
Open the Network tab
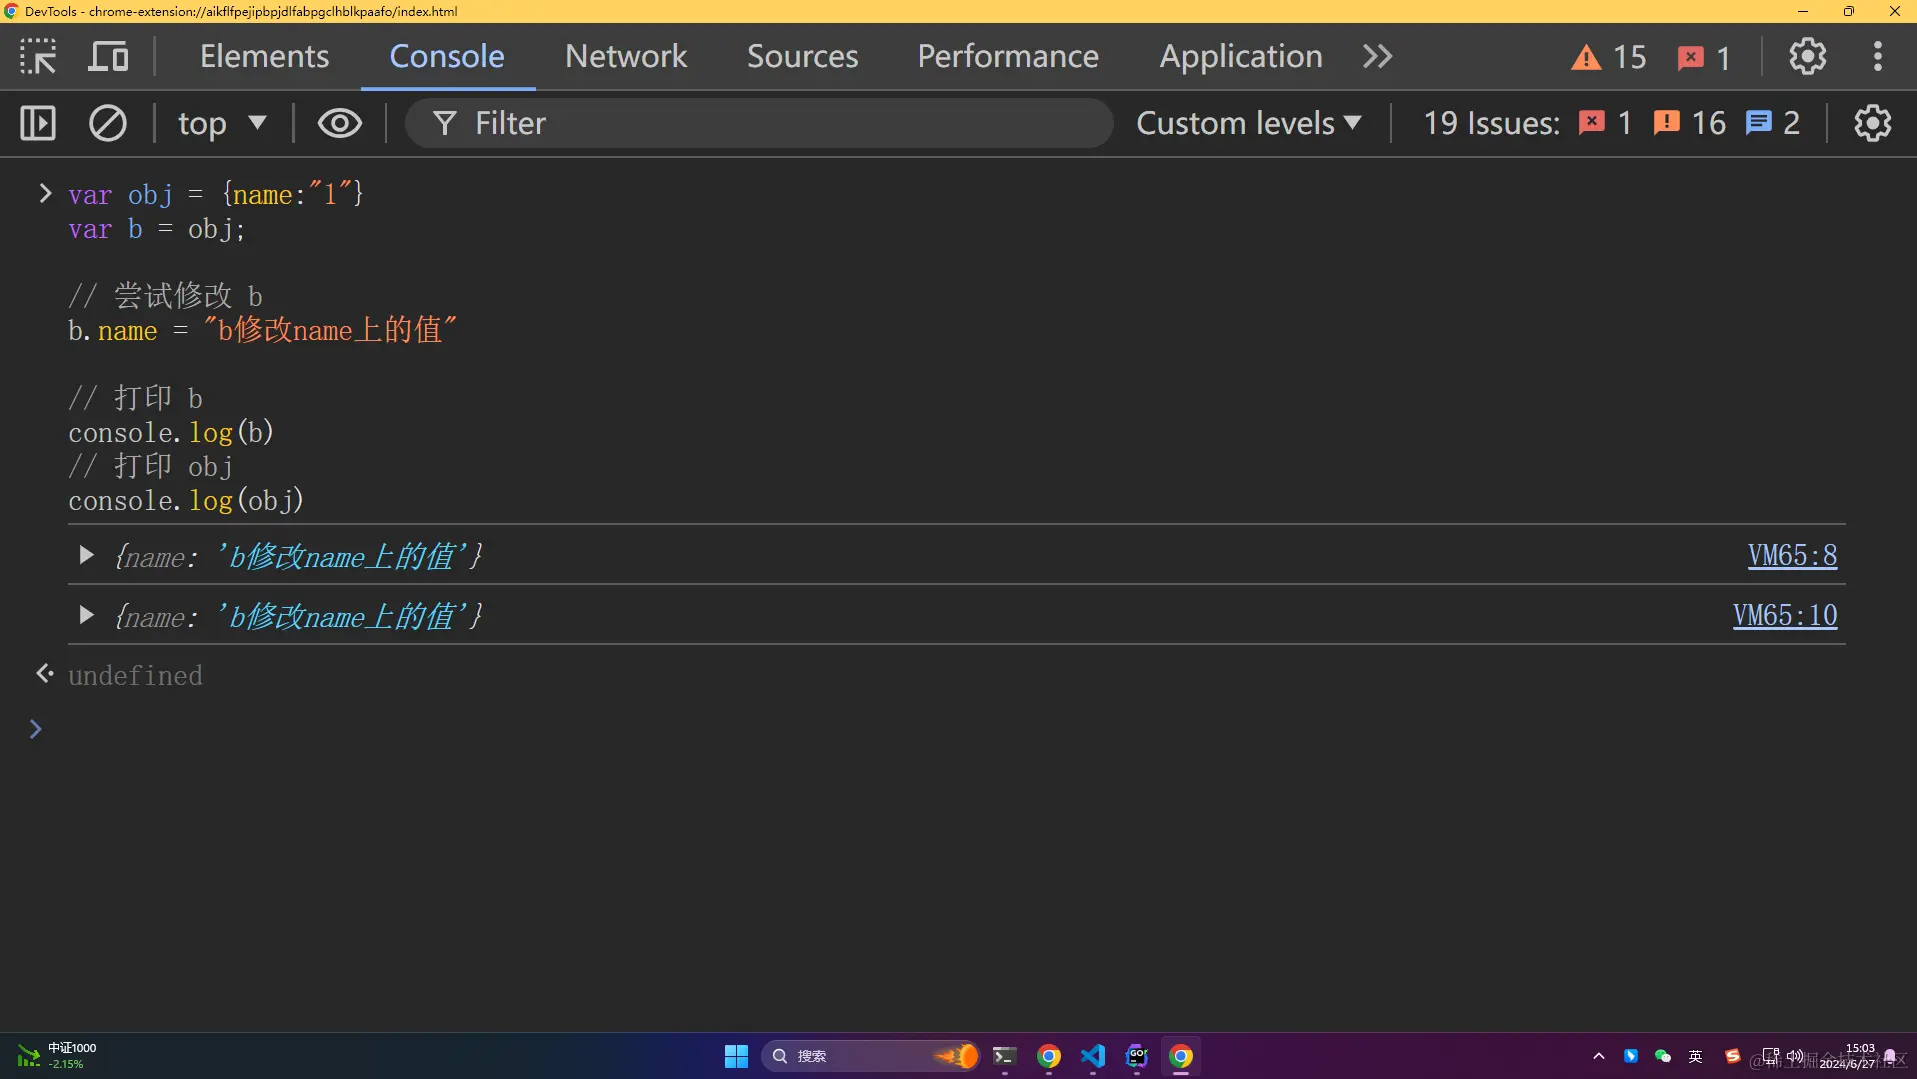pos(626,56)
